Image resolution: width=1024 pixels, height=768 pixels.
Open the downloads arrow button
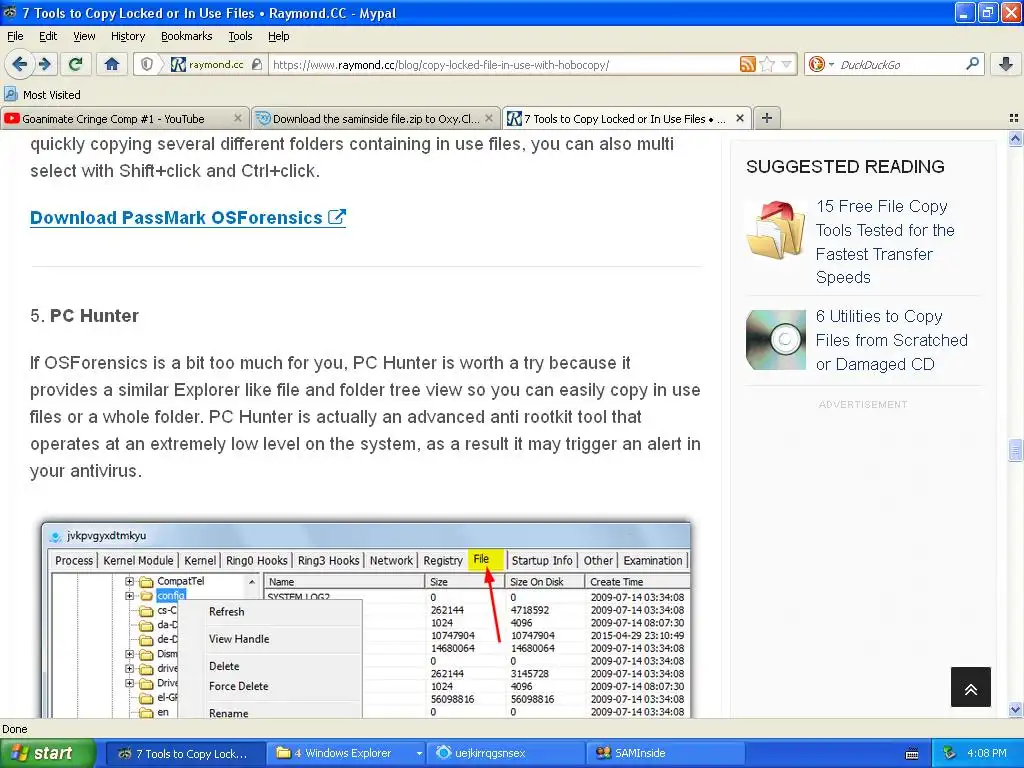point(1006,64)
